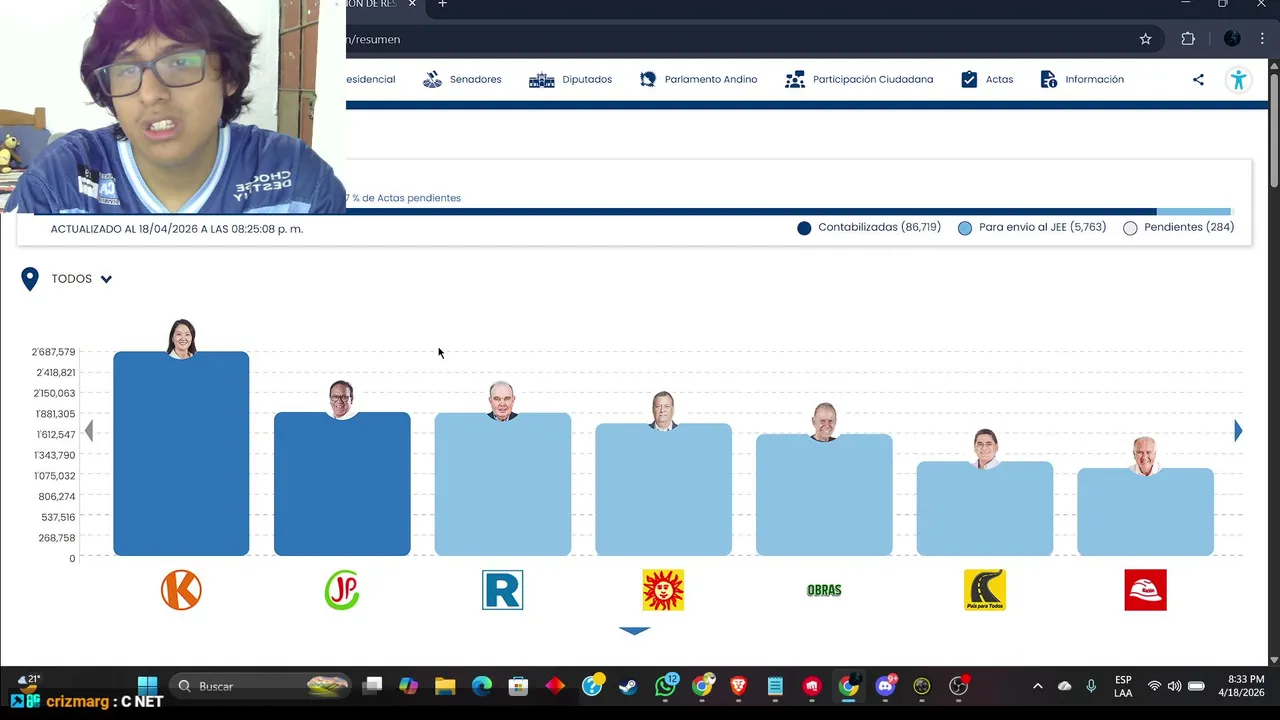Click the actas progress bar
This screenshot has width=1280, height=720.
[x=634, y=212]
